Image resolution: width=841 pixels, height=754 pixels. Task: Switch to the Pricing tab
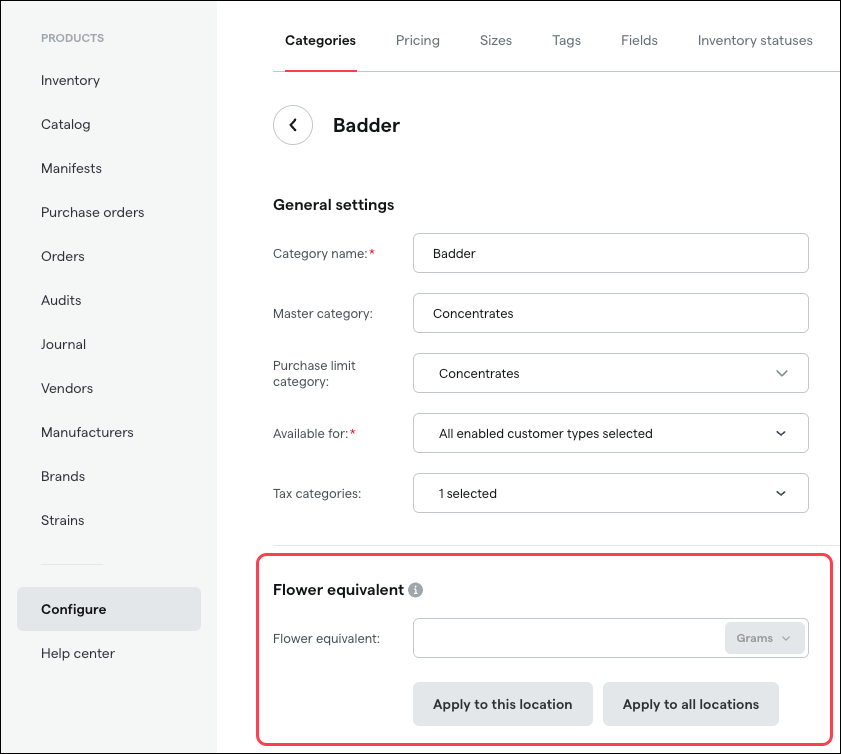tap(417, 40)
